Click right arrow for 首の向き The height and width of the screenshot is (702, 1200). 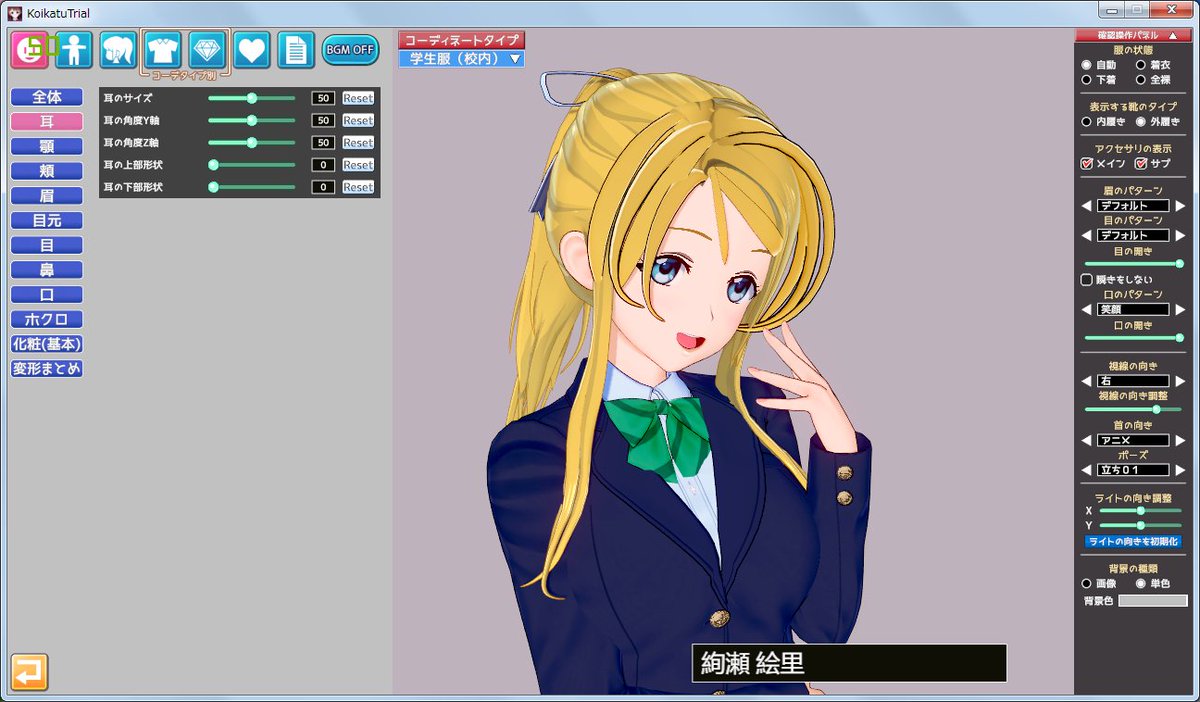point(1180,440)
